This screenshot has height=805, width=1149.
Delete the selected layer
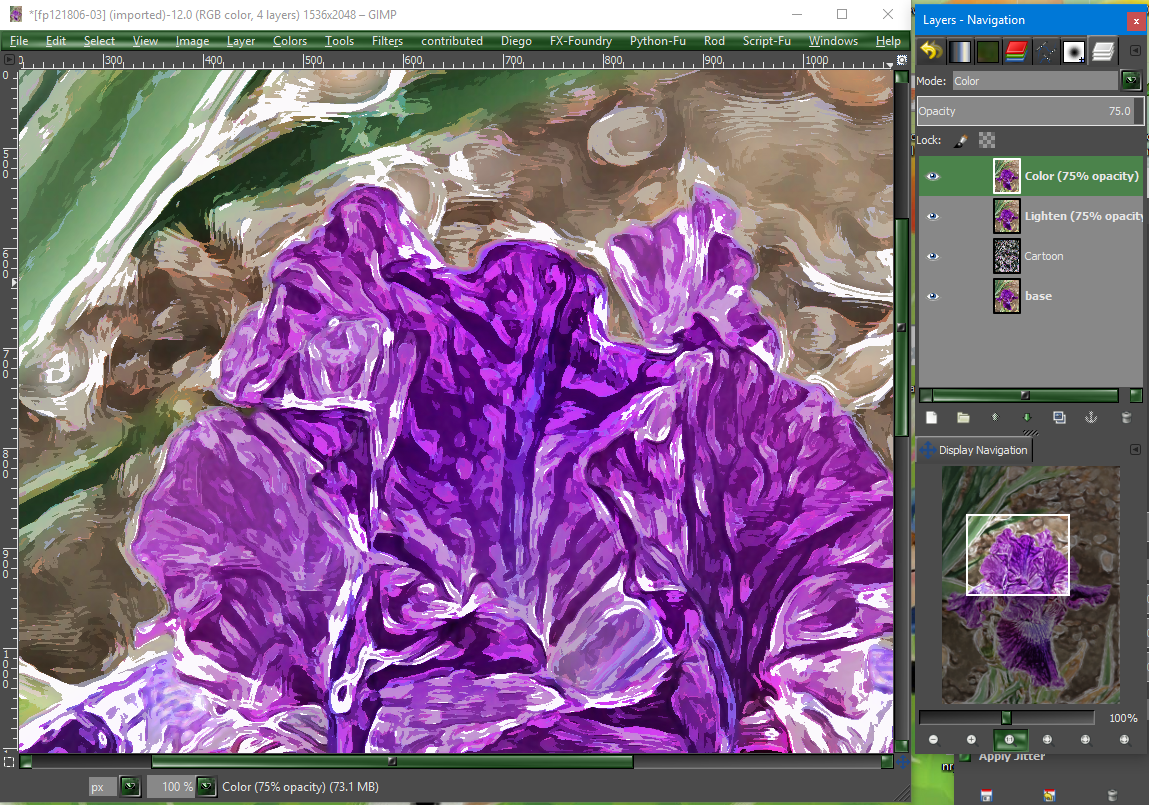pyautogui.click(x=1126, y=418)
